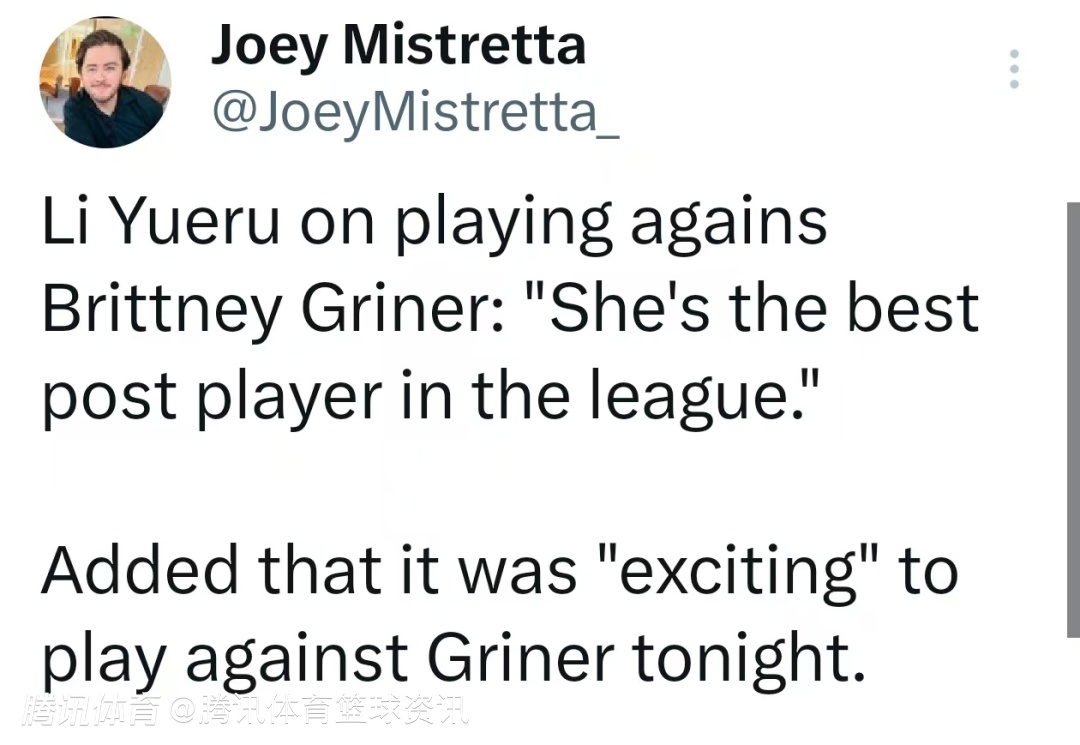This screenshot has height=745, width=1080.
Task: Click "Added that it was" text
Action: [309, 570]
